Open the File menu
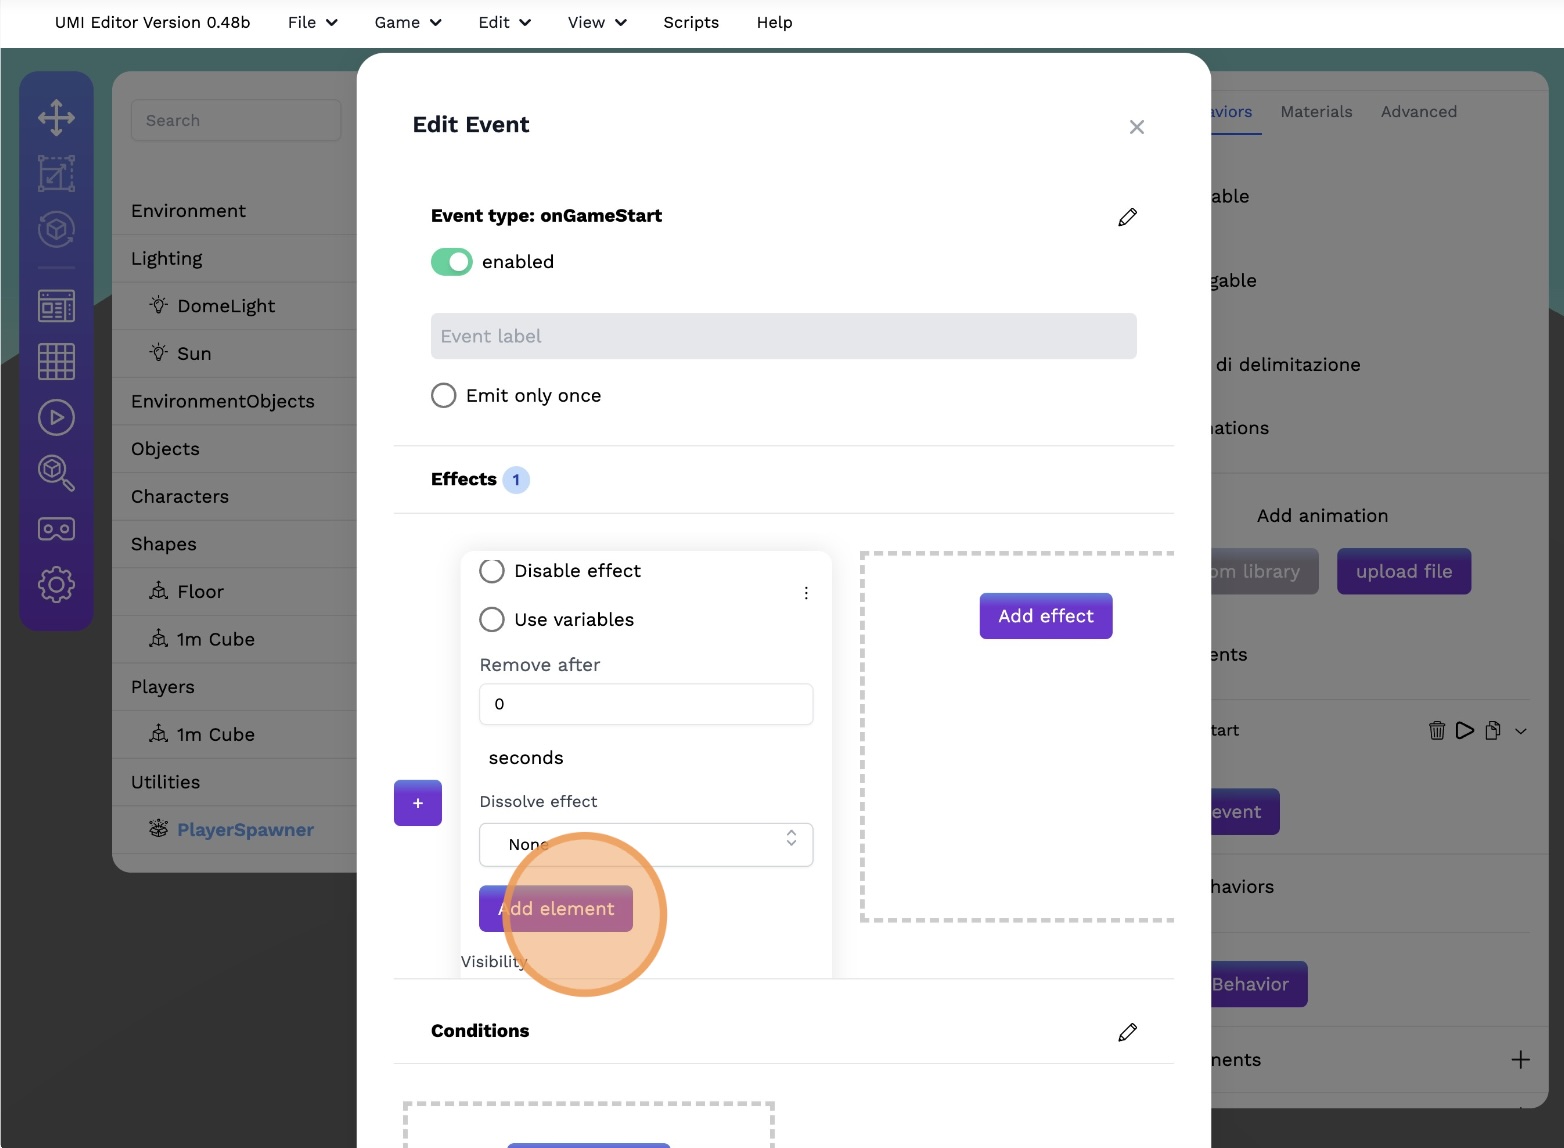1564x1148 pixels. point(312,22)
